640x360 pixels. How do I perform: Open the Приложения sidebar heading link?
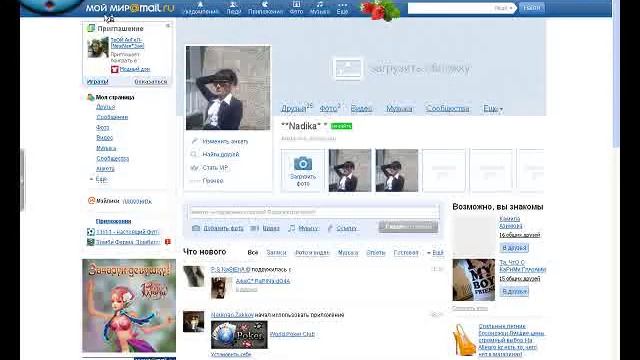click(x=113, y=221)
